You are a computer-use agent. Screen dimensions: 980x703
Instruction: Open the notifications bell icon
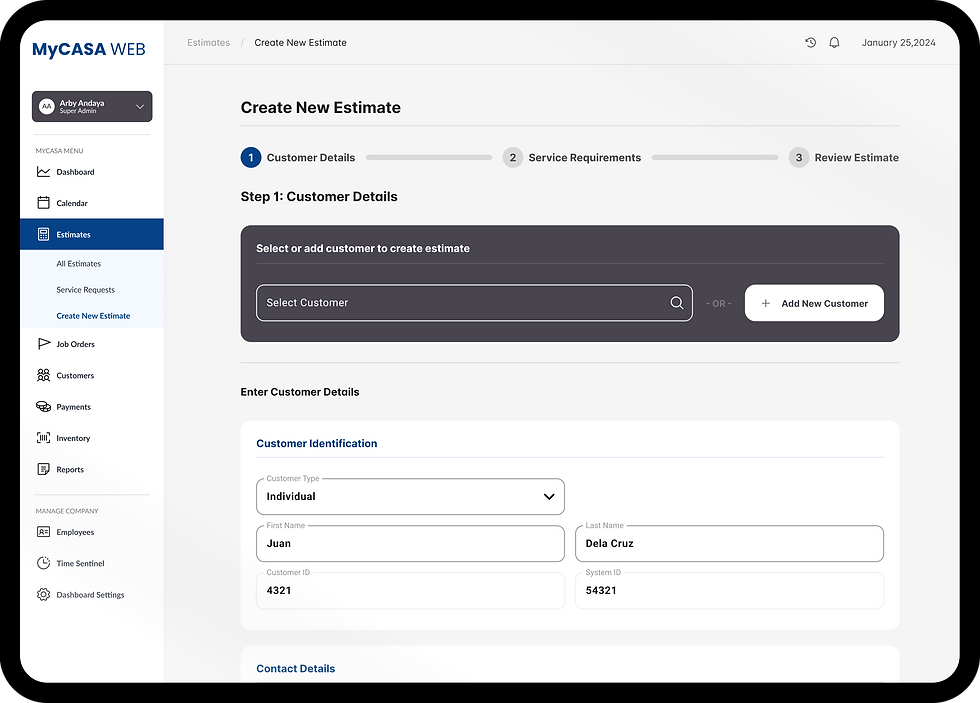[x=834, y=42]
